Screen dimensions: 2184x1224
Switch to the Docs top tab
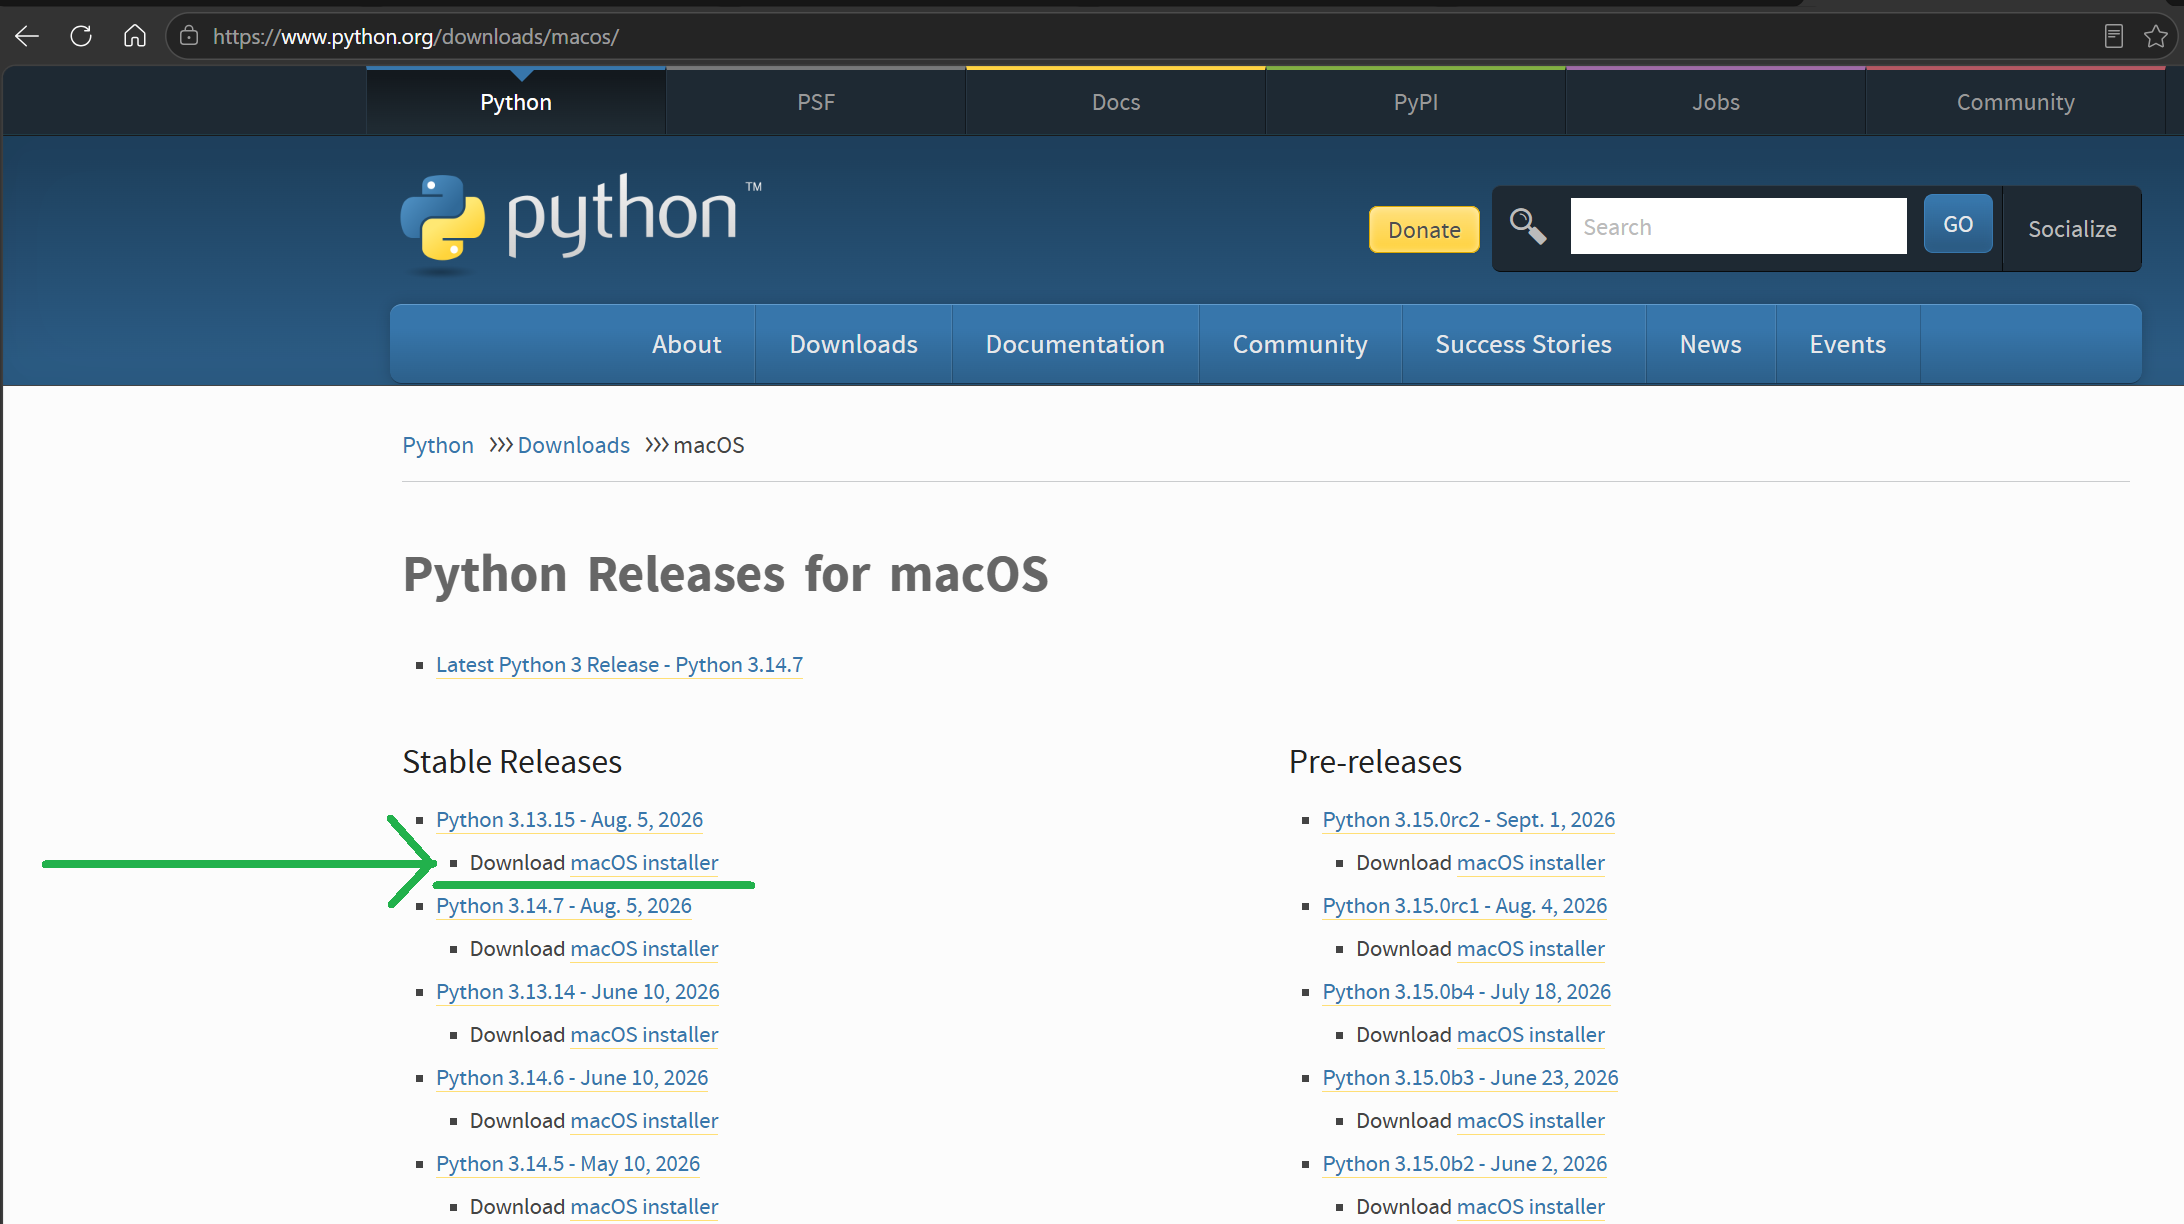1115,102
